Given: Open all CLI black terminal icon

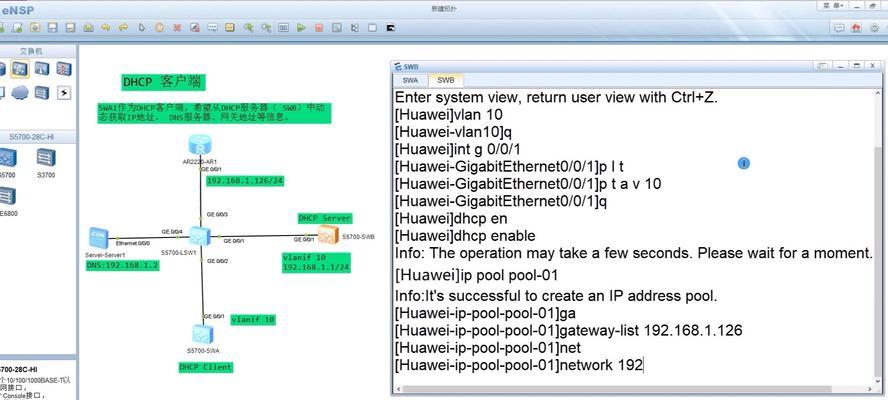Looking at the screenshot, I should (390, 27).
